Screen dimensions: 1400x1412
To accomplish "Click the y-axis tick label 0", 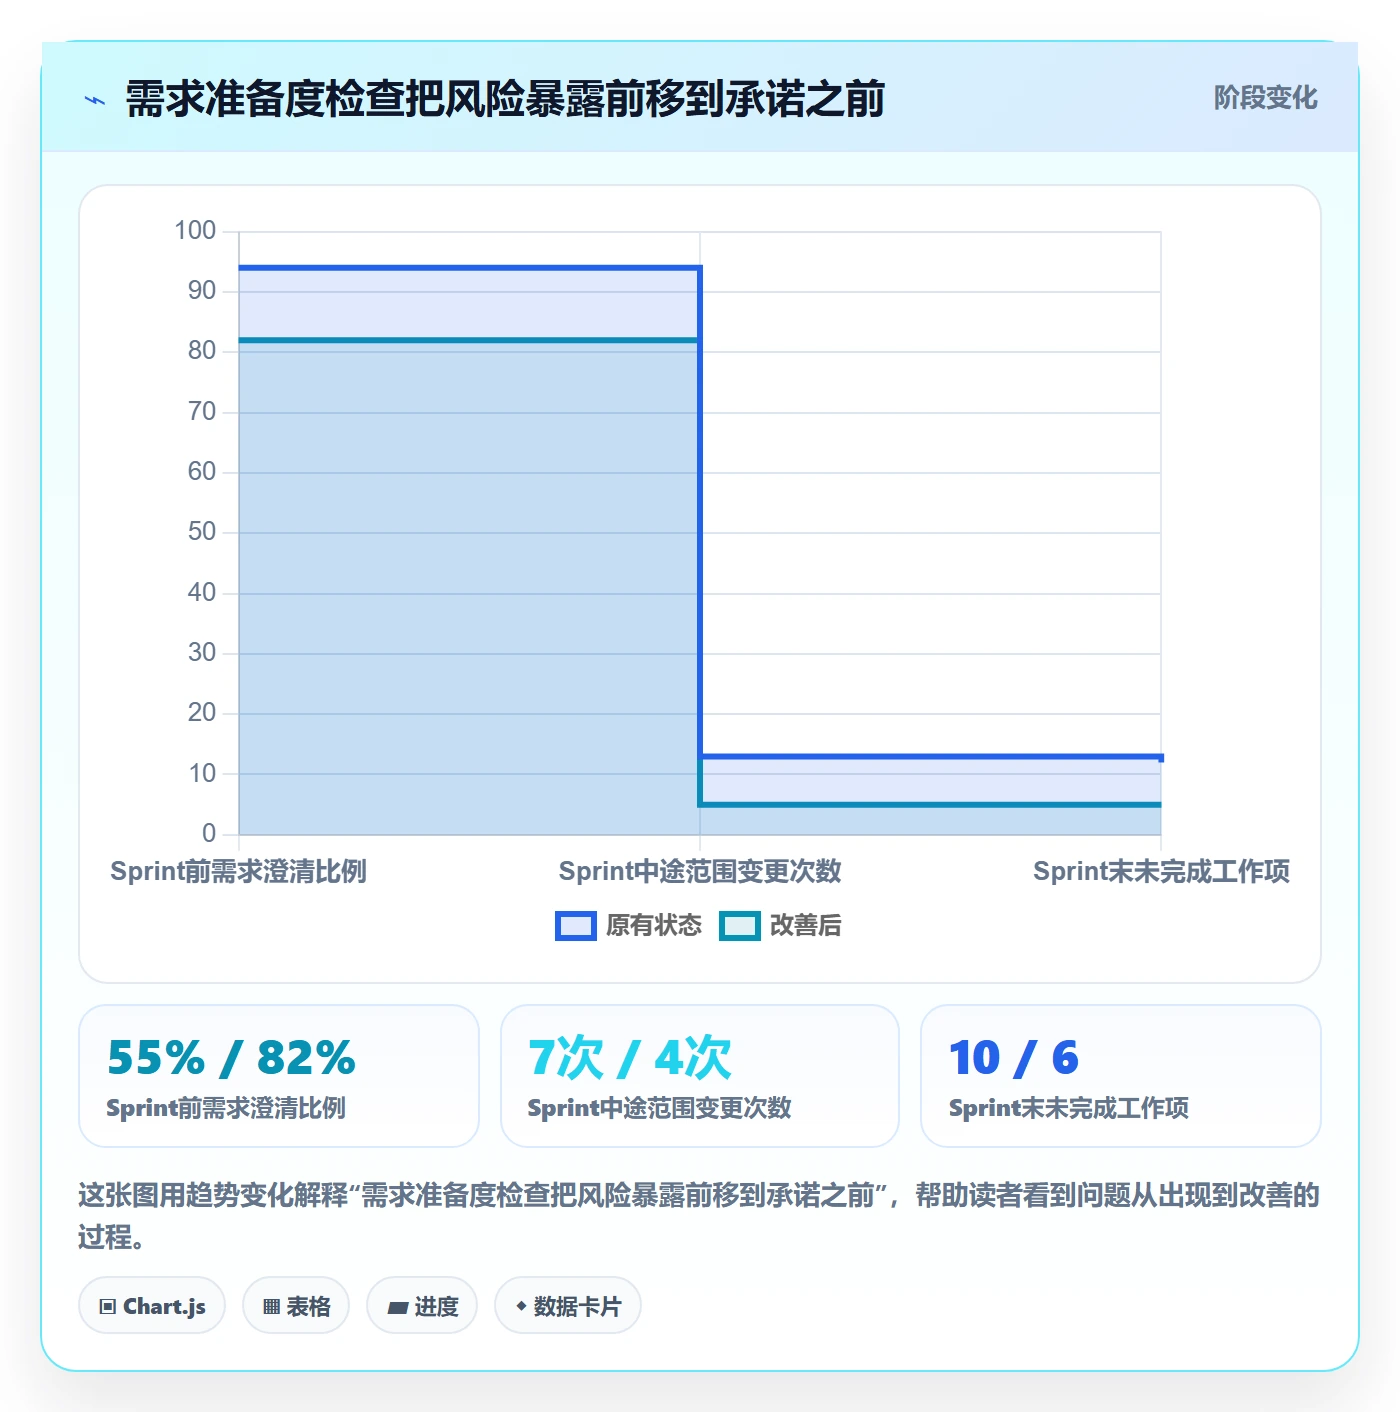I will [x=209, y=833].
